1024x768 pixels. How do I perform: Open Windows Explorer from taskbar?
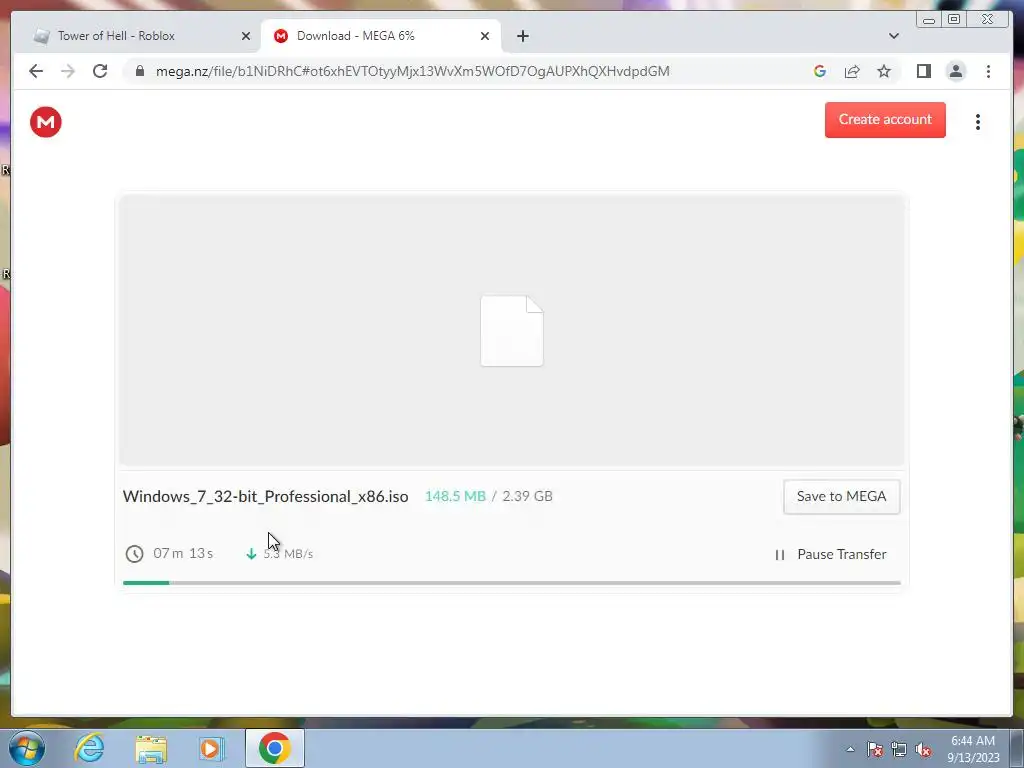(x=151, y=749)
